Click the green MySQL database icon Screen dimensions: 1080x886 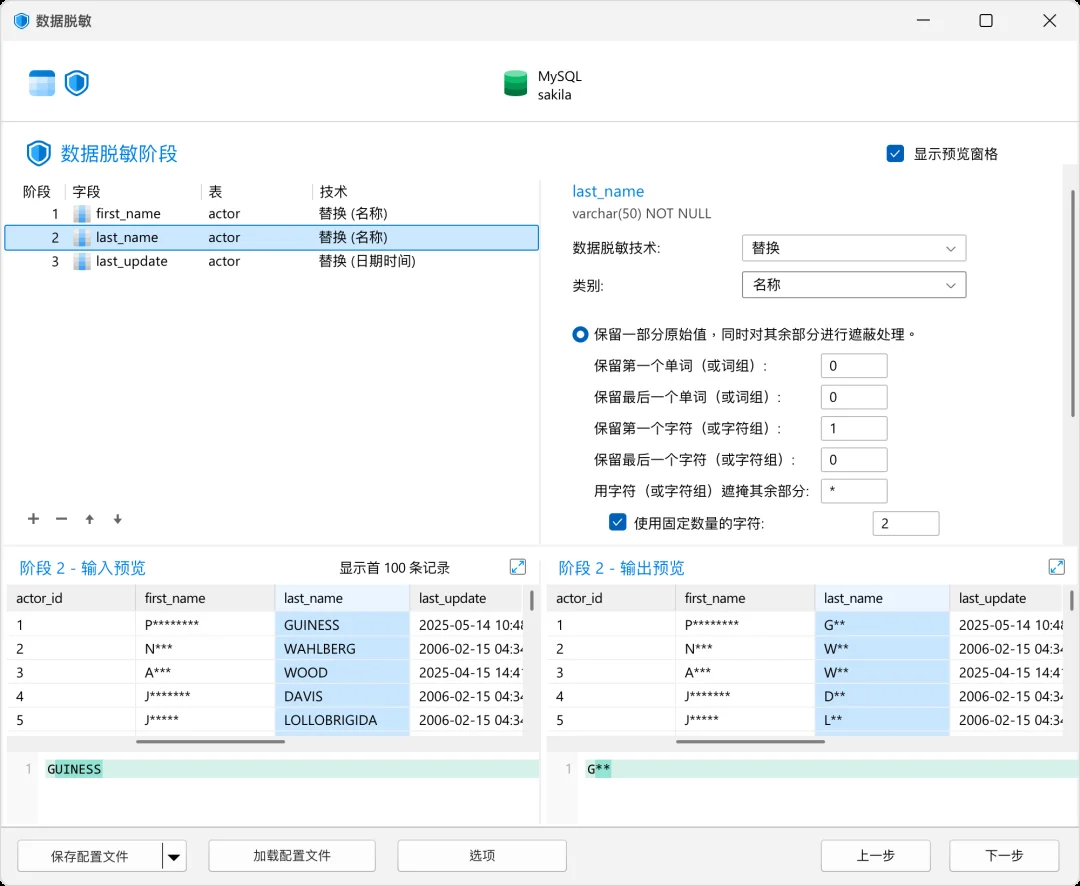point(515,83)
